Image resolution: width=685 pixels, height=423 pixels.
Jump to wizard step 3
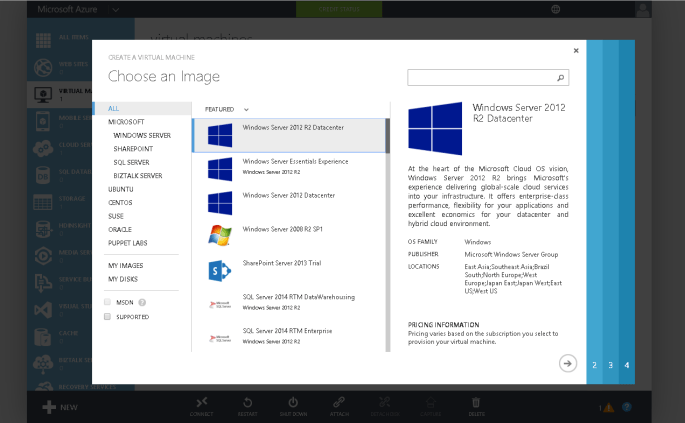tap(610, 365)
